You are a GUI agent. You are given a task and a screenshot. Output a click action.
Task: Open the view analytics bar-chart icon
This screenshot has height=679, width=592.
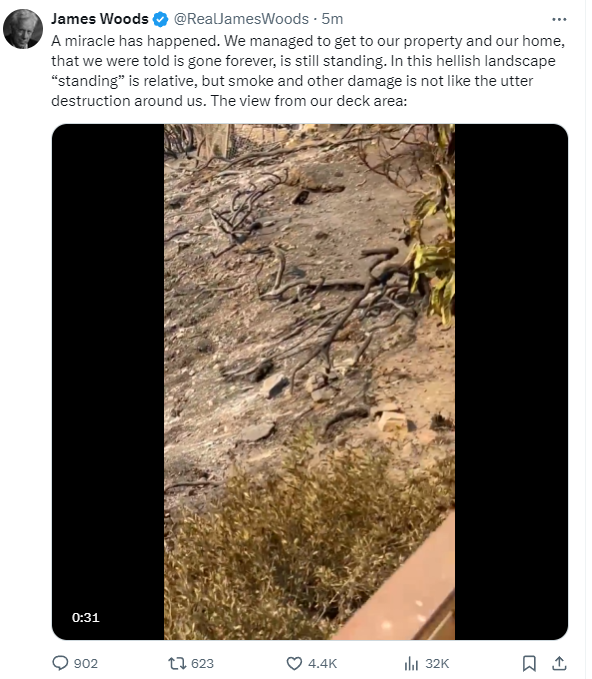coord(411,663)
